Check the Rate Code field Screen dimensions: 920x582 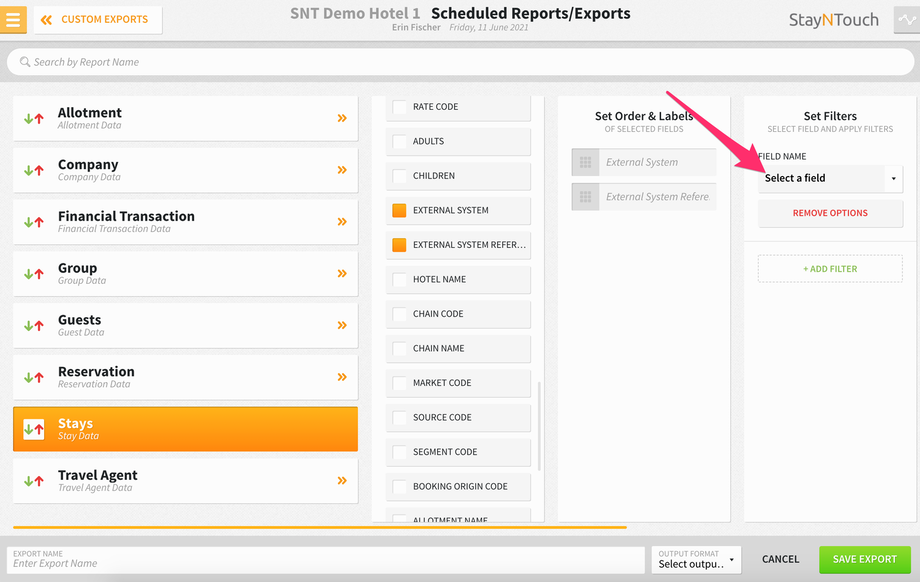(399, 107)
